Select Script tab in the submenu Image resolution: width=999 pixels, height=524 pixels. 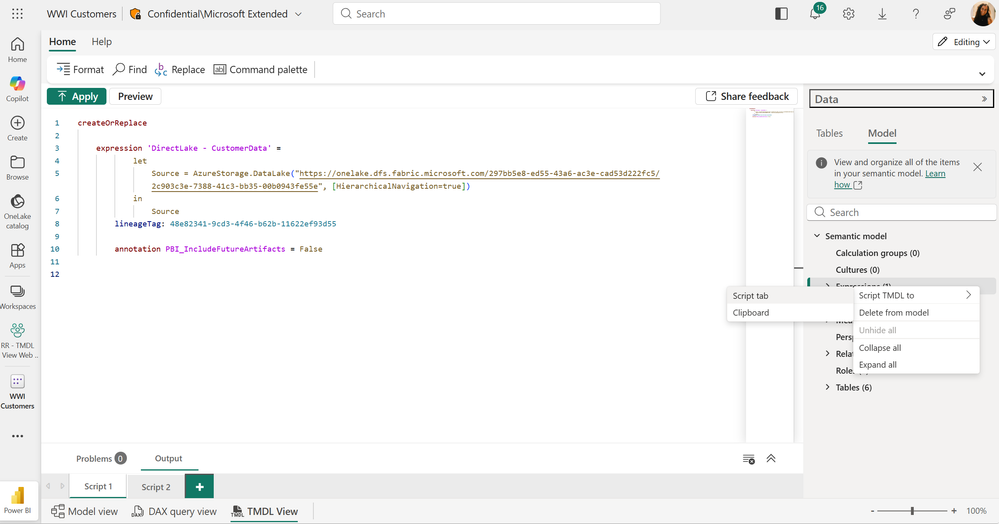[790, 296]
